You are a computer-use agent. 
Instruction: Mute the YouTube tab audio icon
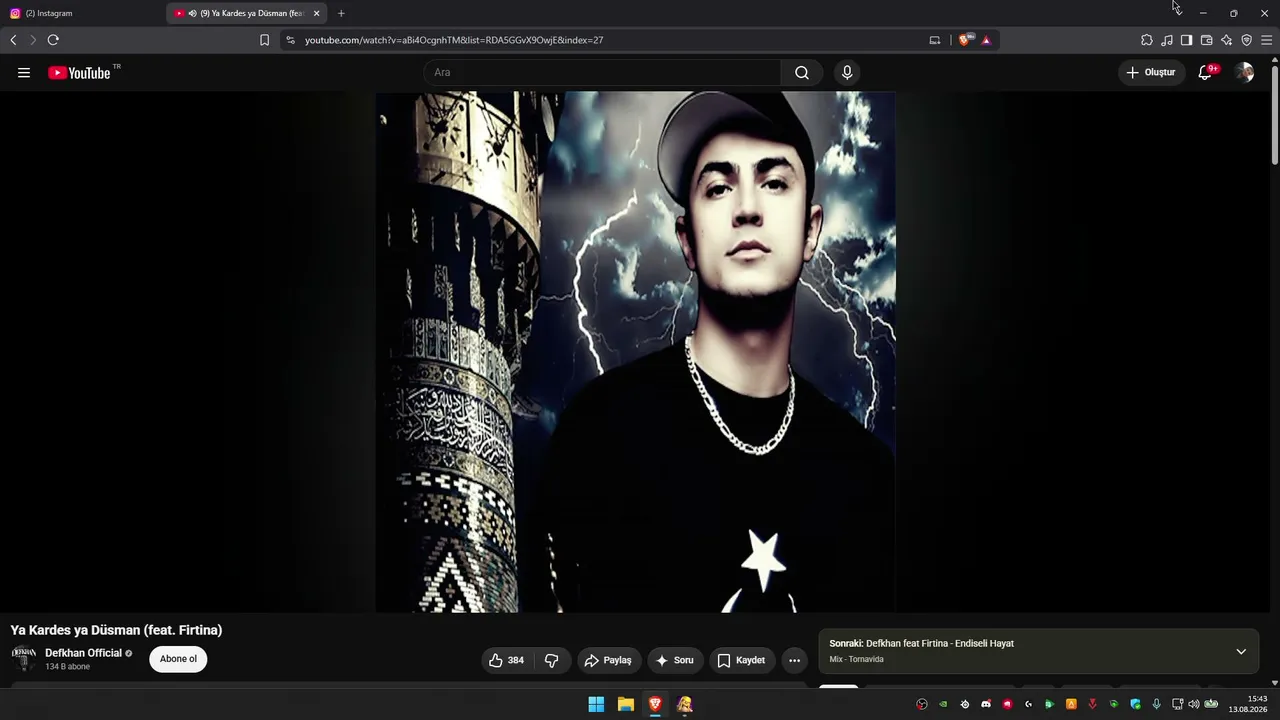[x=192, y=13]
